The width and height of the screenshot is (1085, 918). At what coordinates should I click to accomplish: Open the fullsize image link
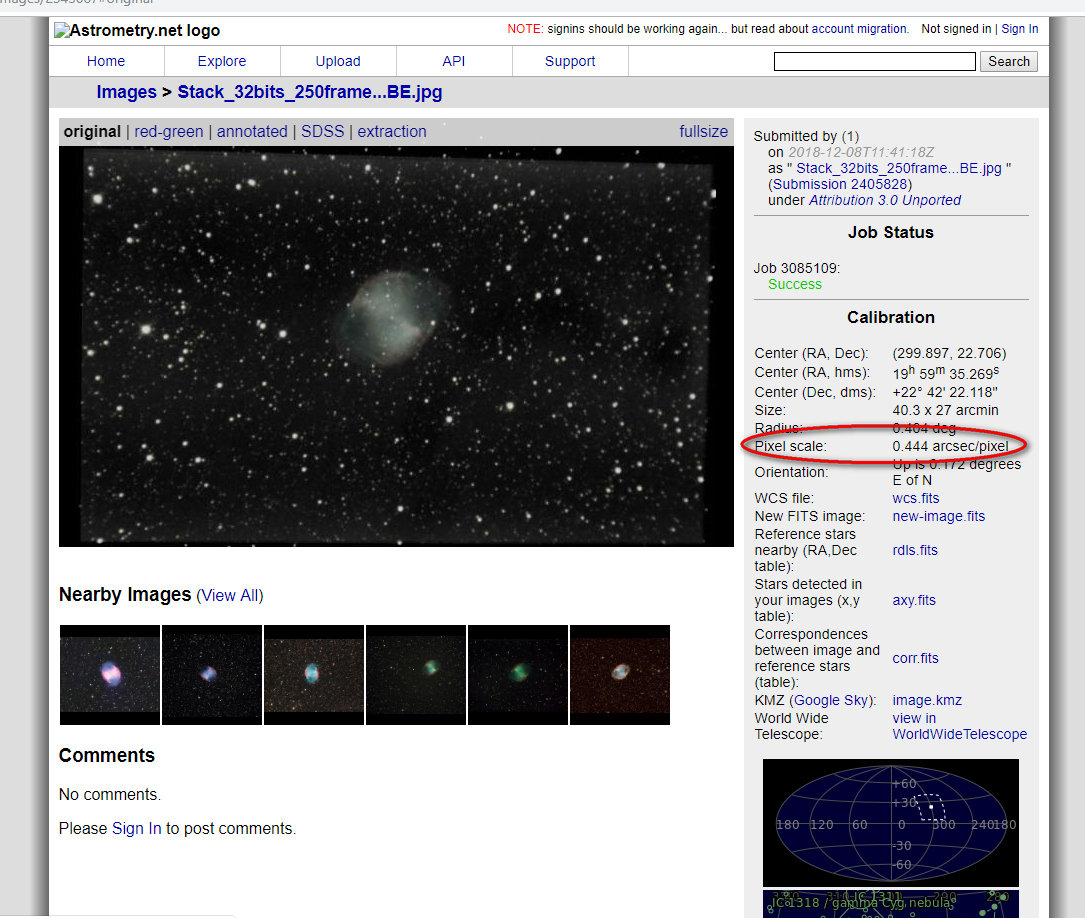point(703,131)
